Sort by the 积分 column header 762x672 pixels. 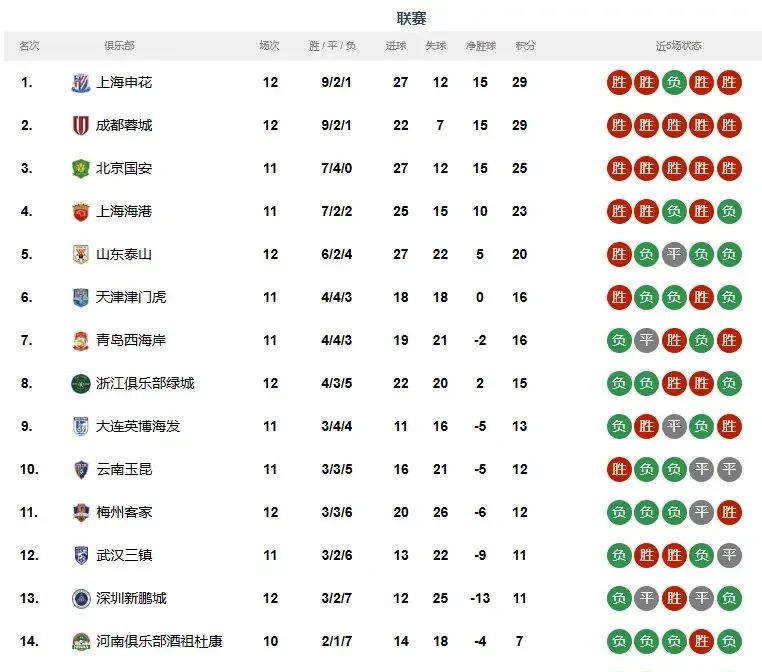pyautogui.click(x=525, y=46)
